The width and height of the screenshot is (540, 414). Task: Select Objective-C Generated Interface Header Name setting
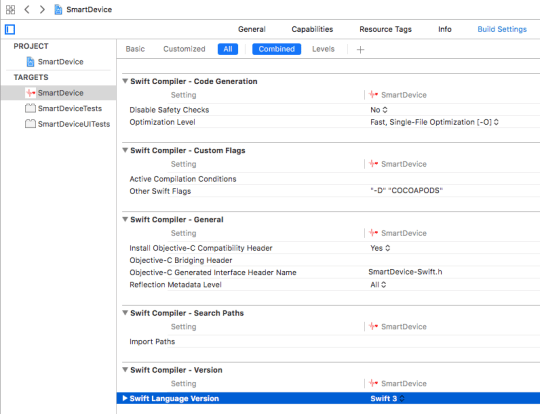coord(213,272)
